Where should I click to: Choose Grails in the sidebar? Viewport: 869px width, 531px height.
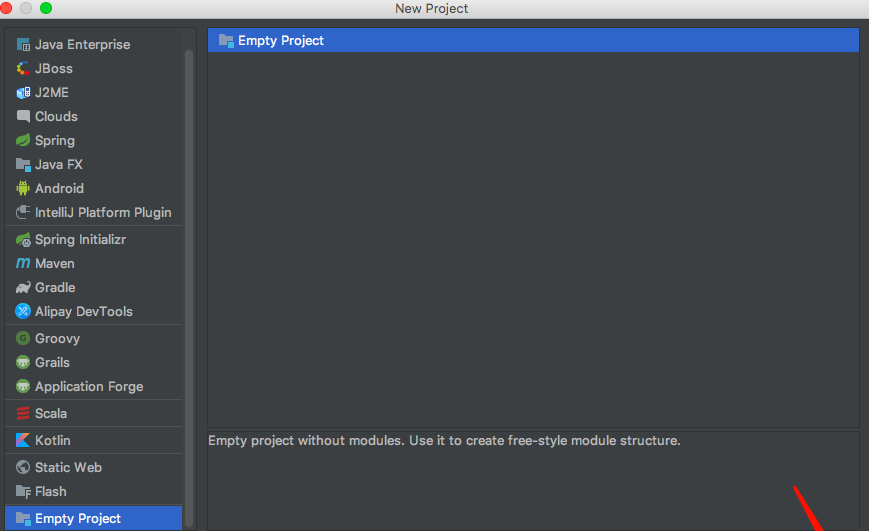coord(93,362)
